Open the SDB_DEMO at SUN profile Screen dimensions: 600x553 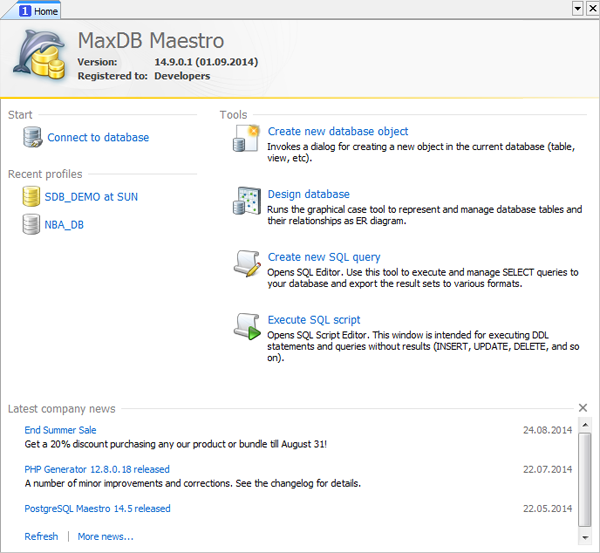click(91, 197)
